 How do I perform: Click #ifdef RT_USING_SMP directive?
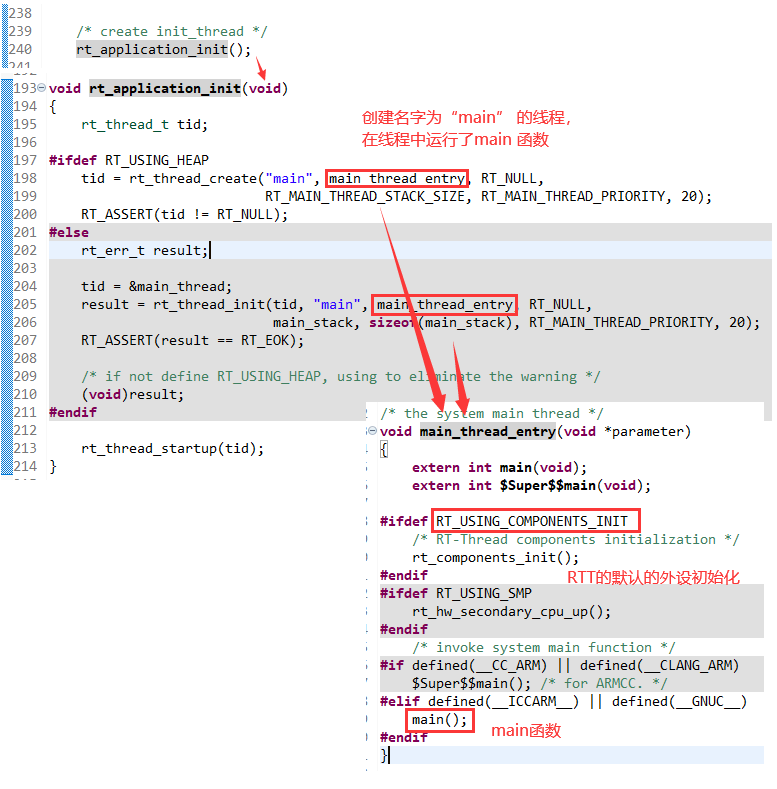point(456,593)
